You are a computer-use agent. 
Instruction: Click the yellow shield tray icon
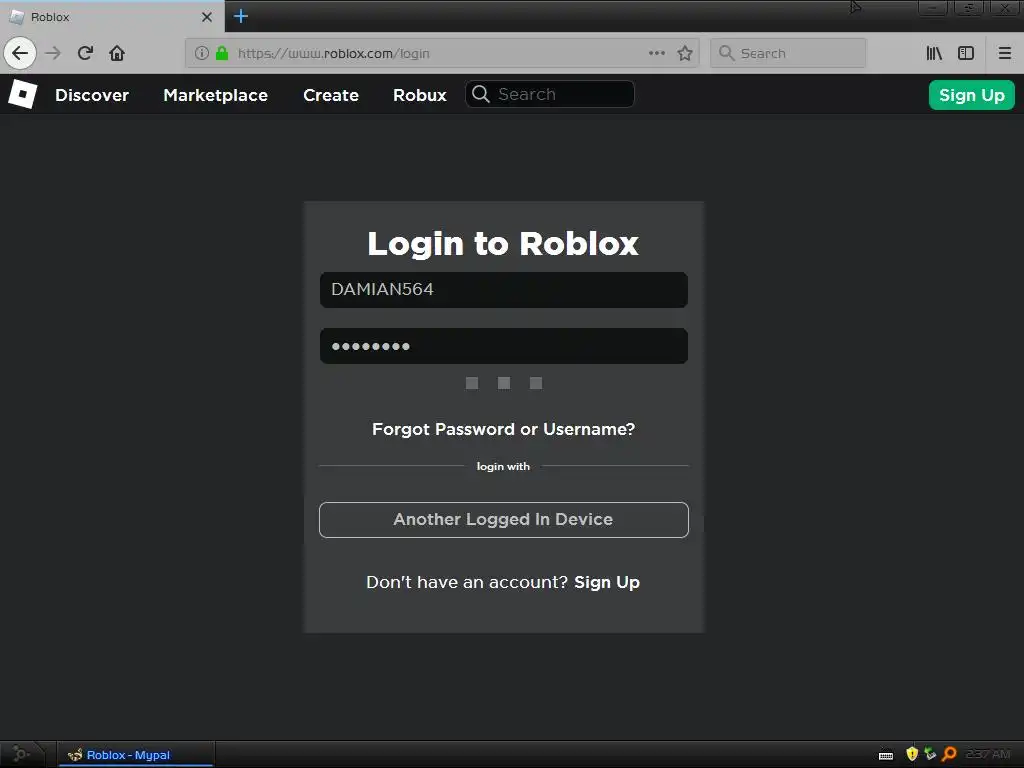click(912, 754)
